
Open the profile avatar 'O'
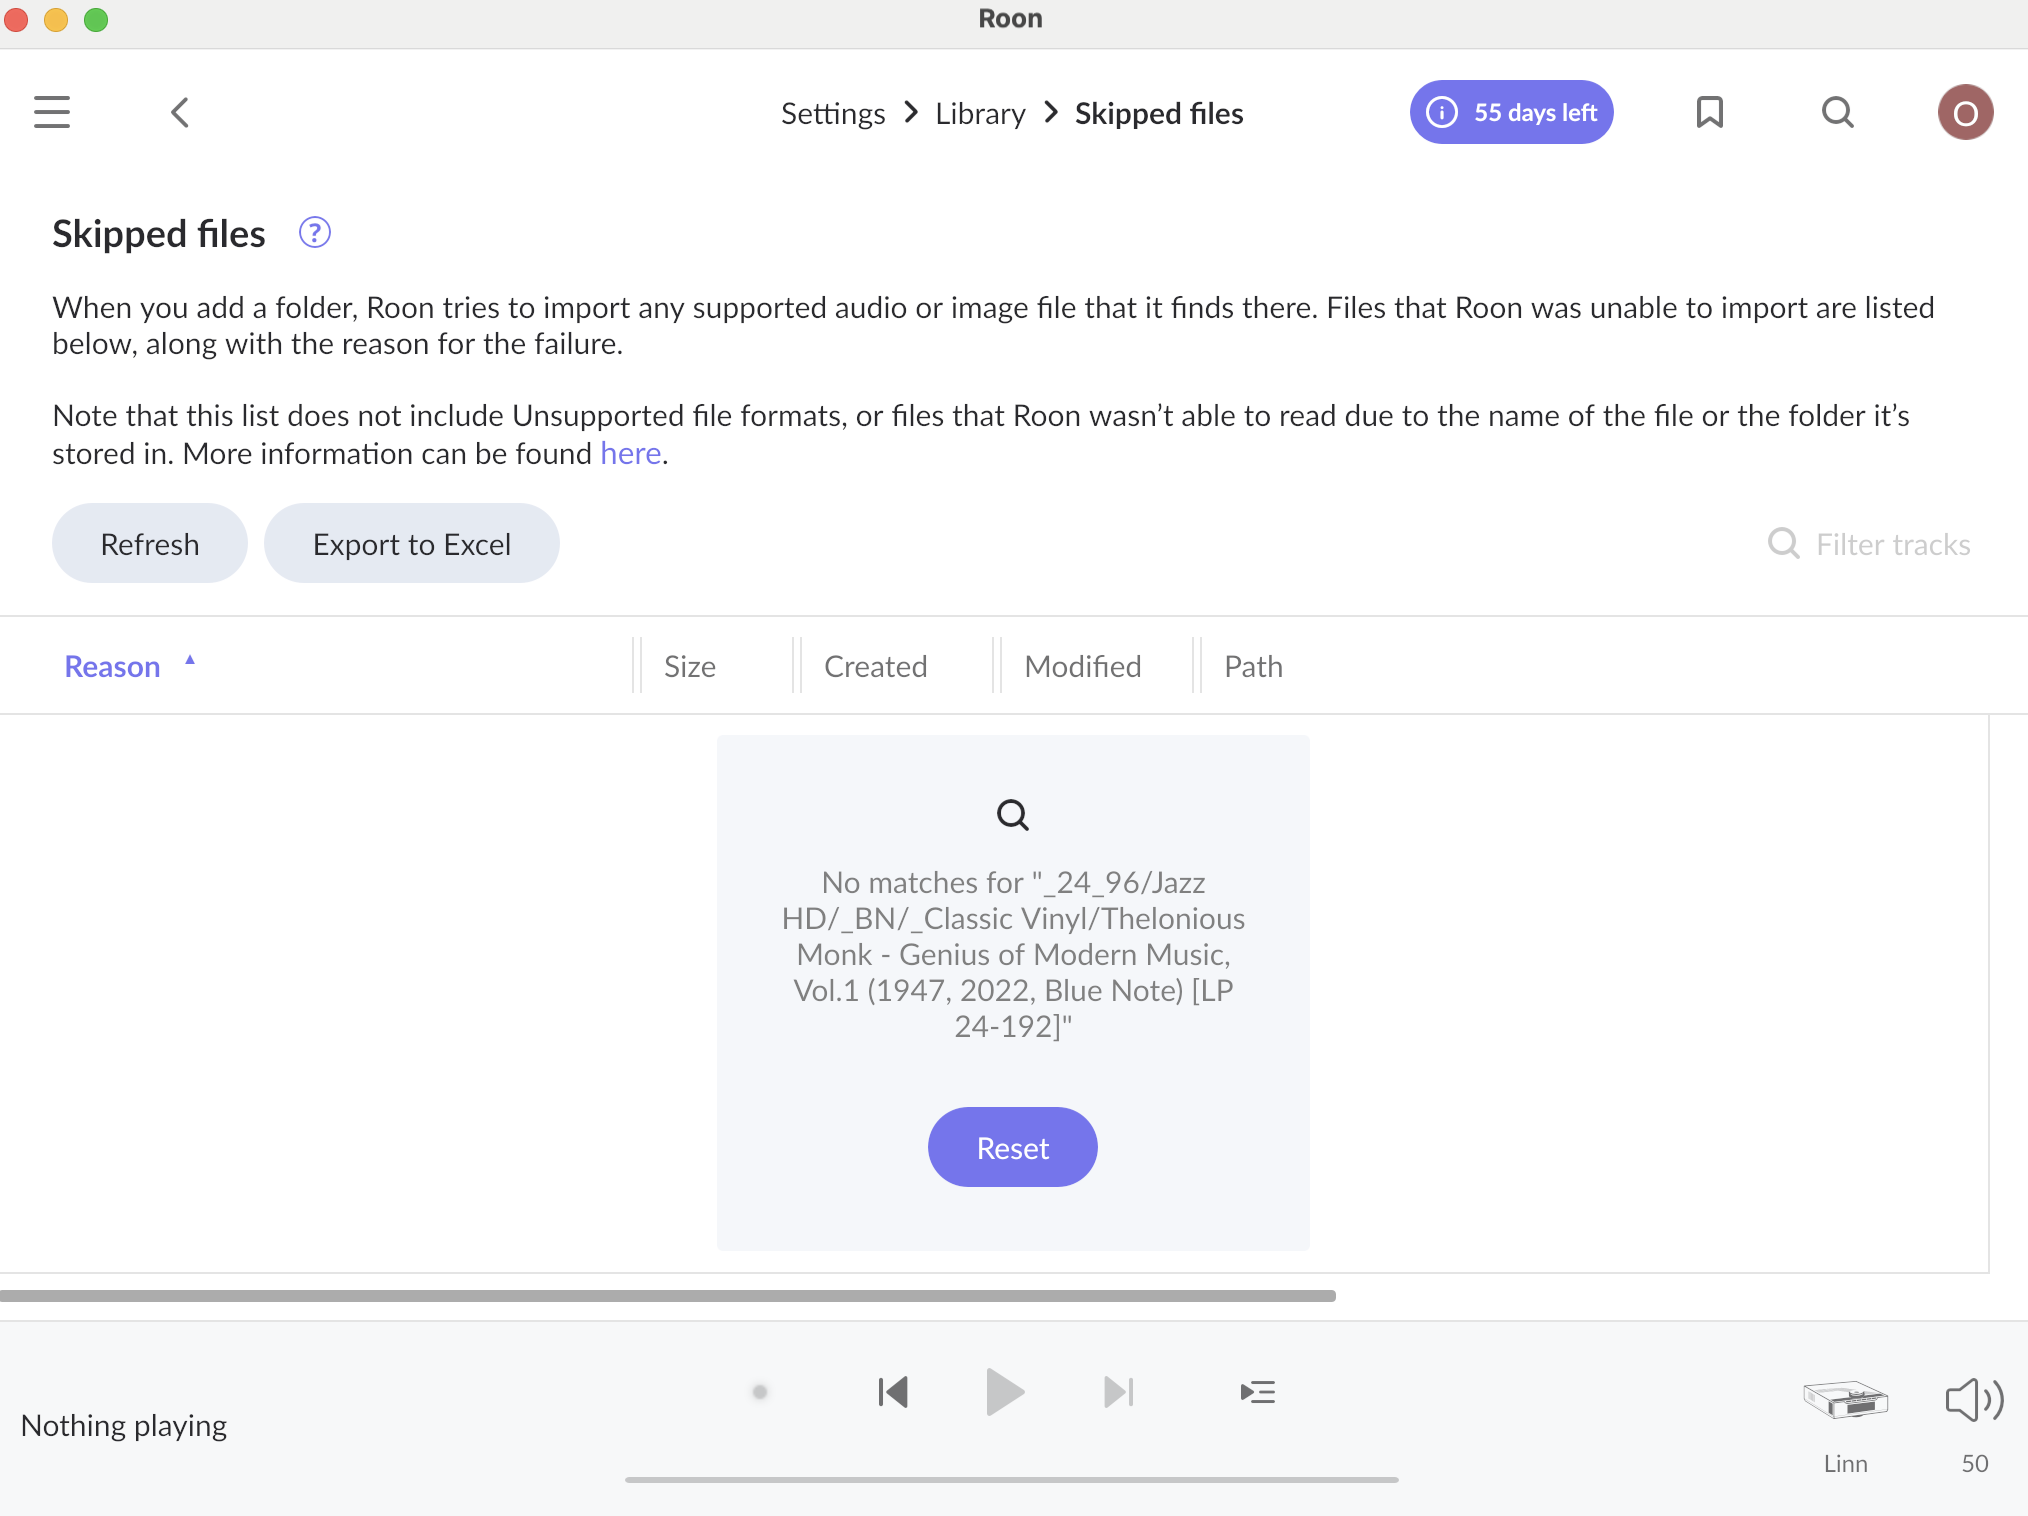click(1965, 112)
